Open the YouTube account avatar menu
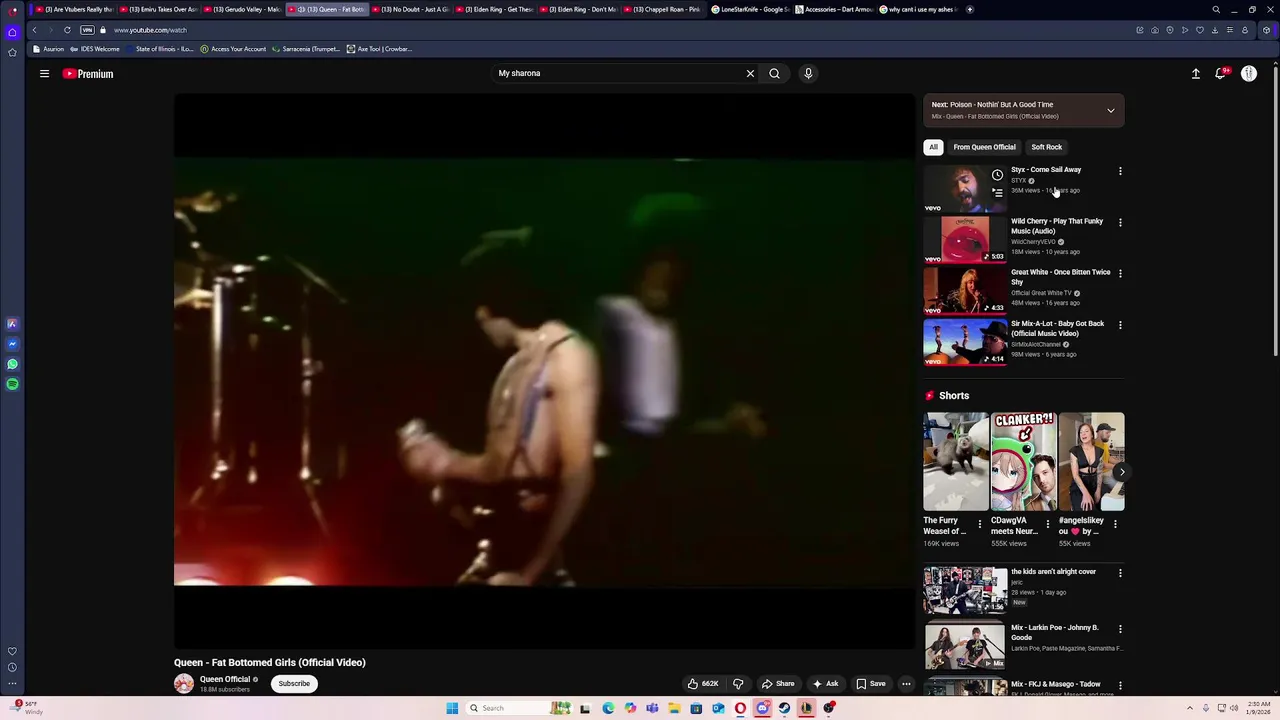The height and width of the screenshot is (720, 1280). [1249, 73]
